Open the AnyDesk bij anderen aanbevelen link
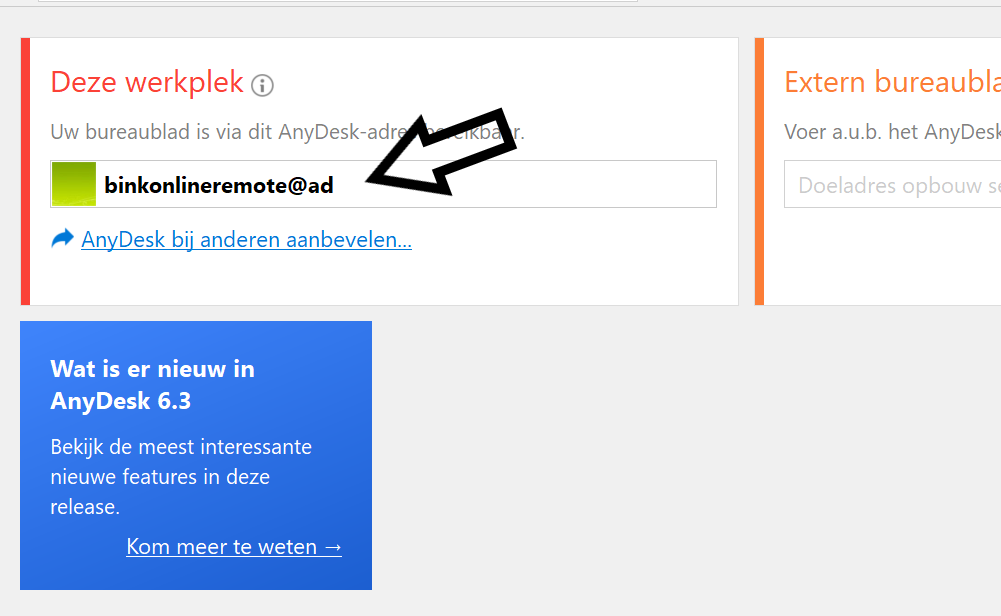1001x616 pixels. pos(246,239)
